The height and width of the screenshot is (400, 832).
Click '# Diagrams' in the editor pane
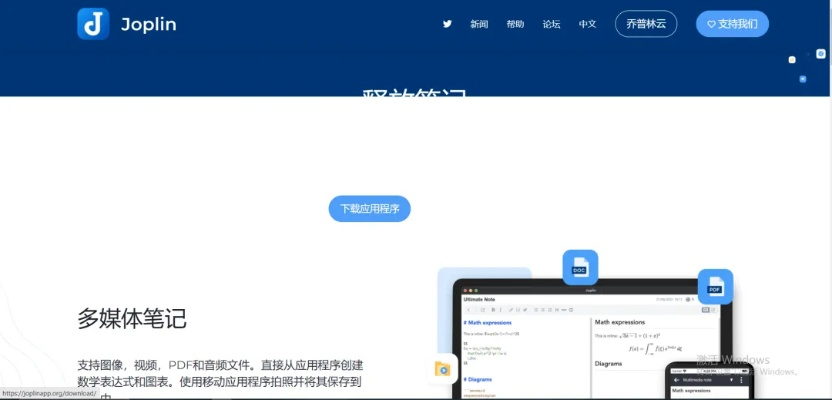click(478, 379)
